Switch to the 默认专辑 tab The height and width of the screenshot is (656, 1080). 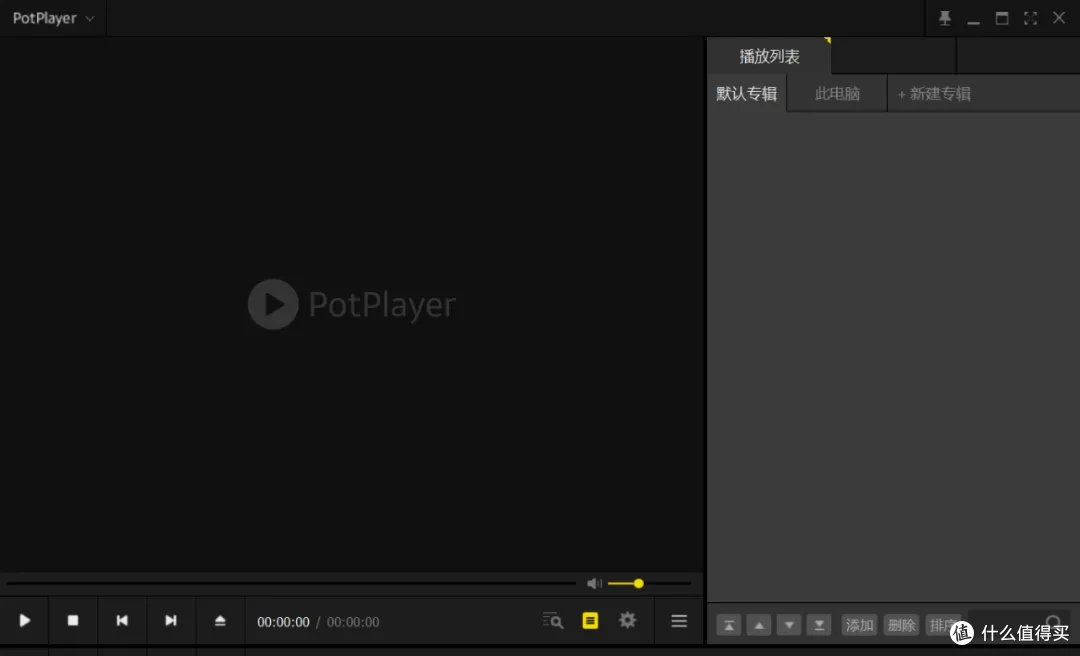[x=747, y=94]
